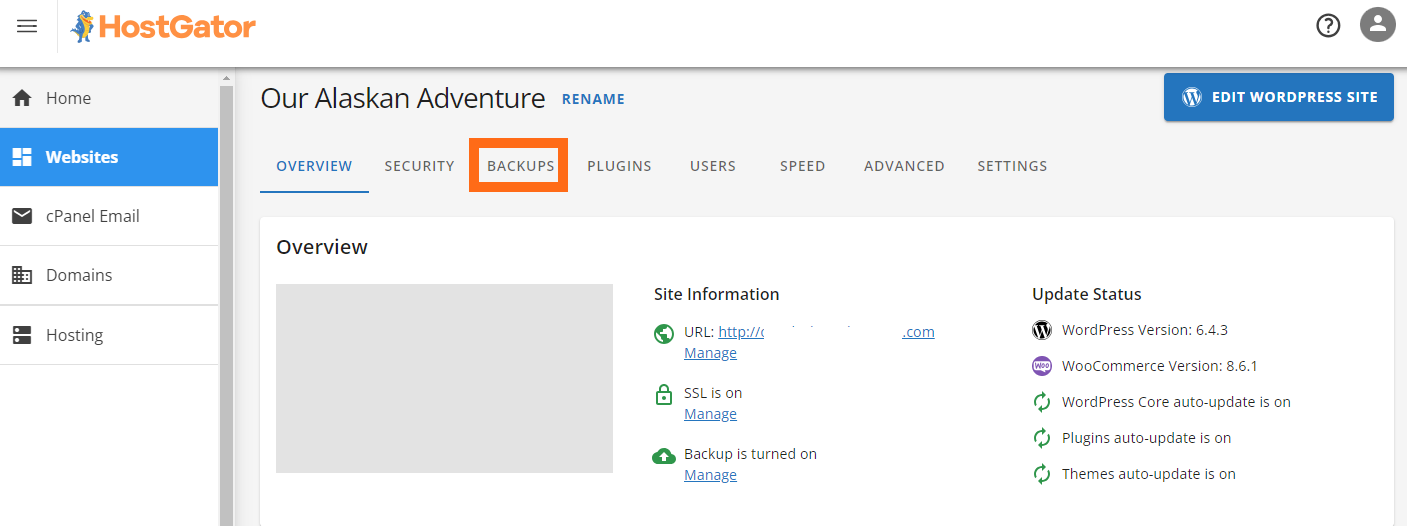Click Manage link under Backup turned on
This screenshot has width=1407, height=526.
pos(710,475)
